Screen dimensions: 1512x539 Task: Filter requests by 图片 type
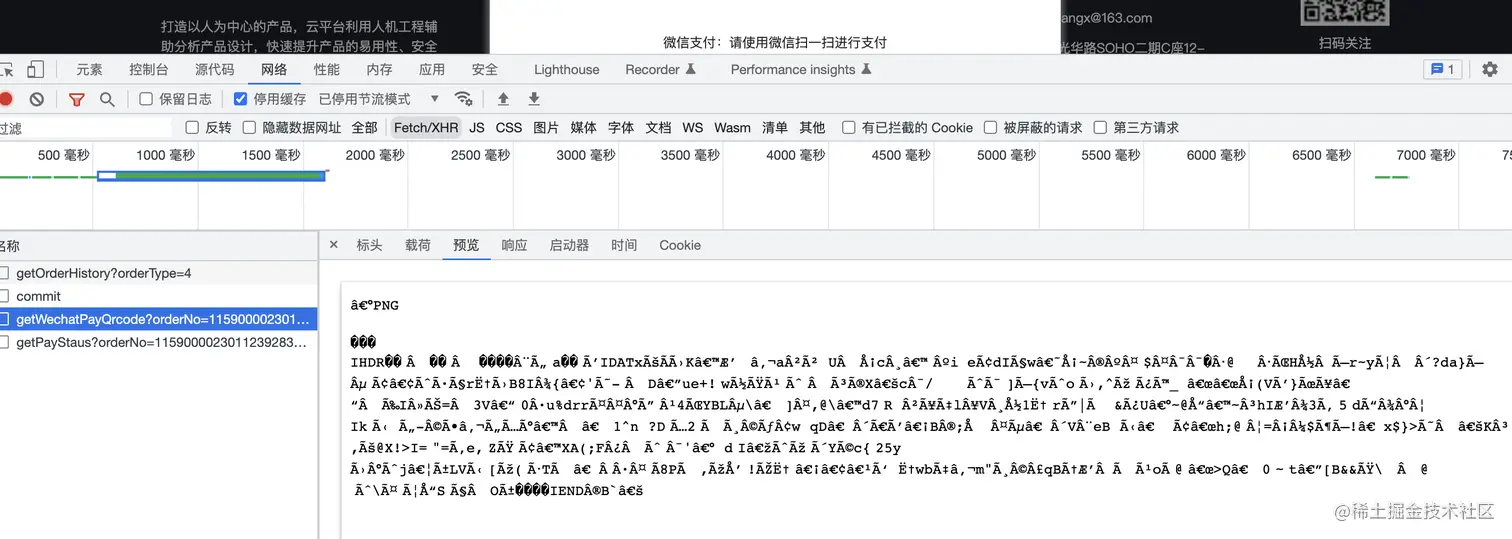[546, 128]
